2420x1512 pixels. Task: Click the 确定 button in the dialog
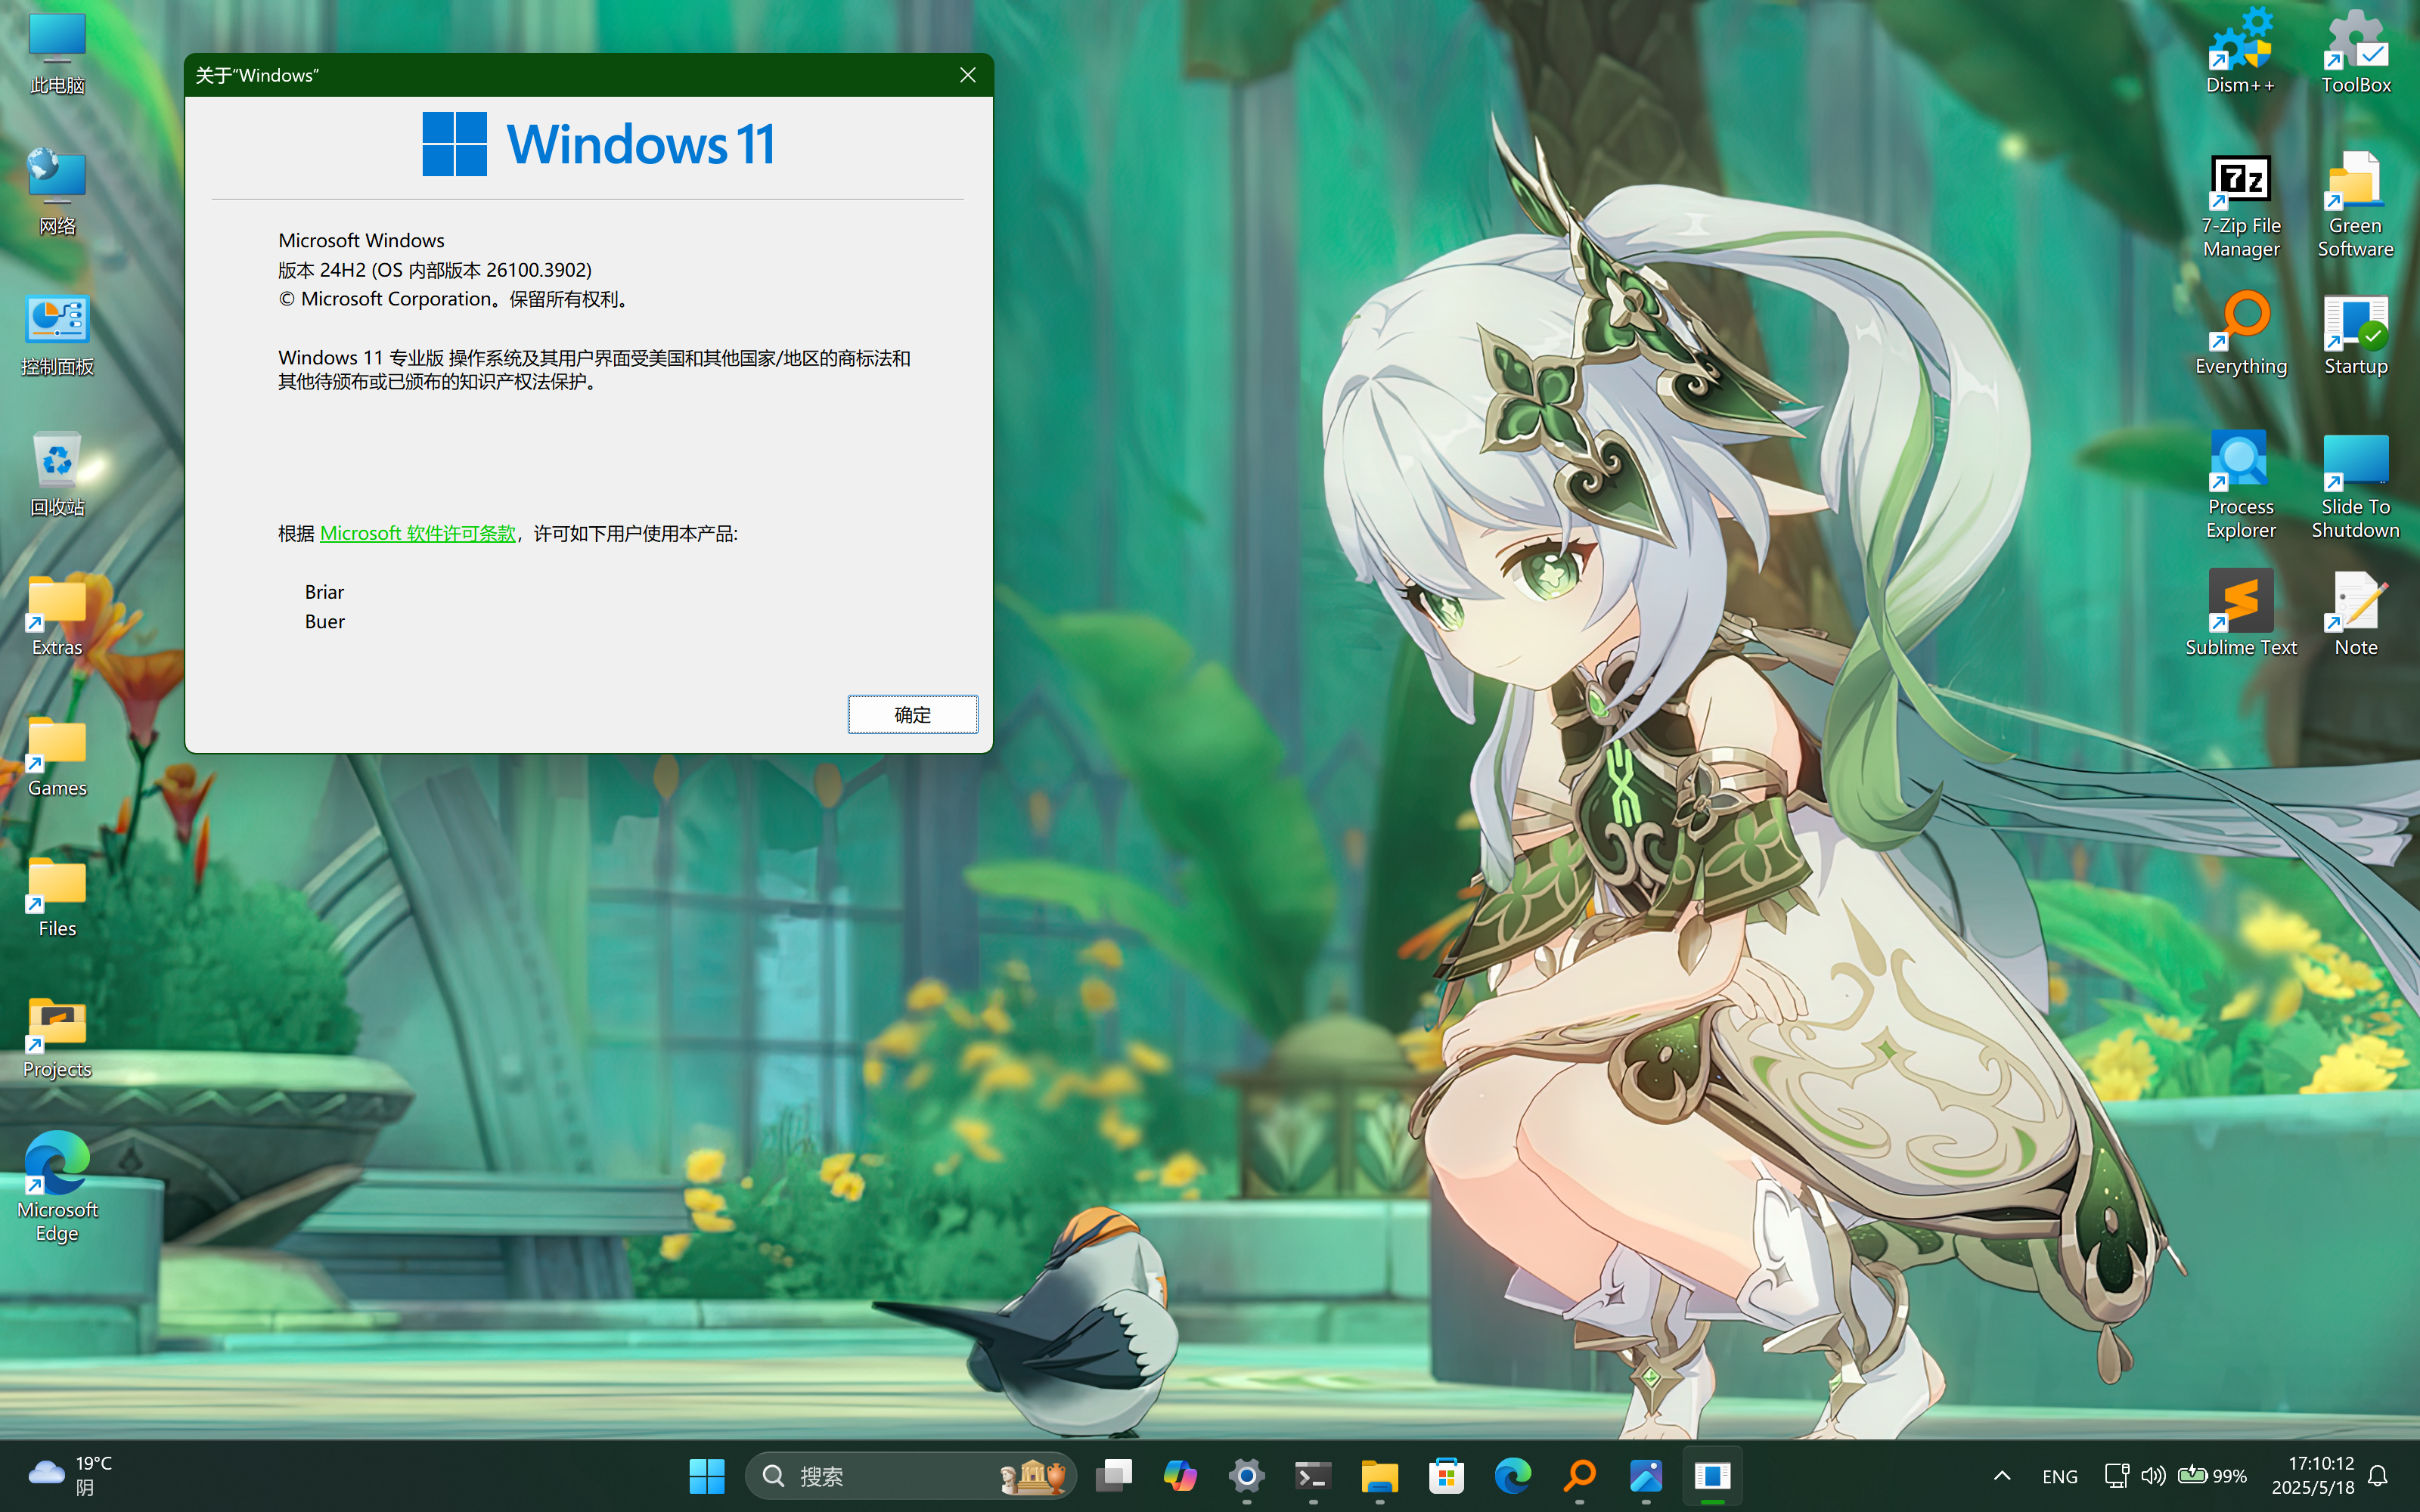click(x=912, y=714)
